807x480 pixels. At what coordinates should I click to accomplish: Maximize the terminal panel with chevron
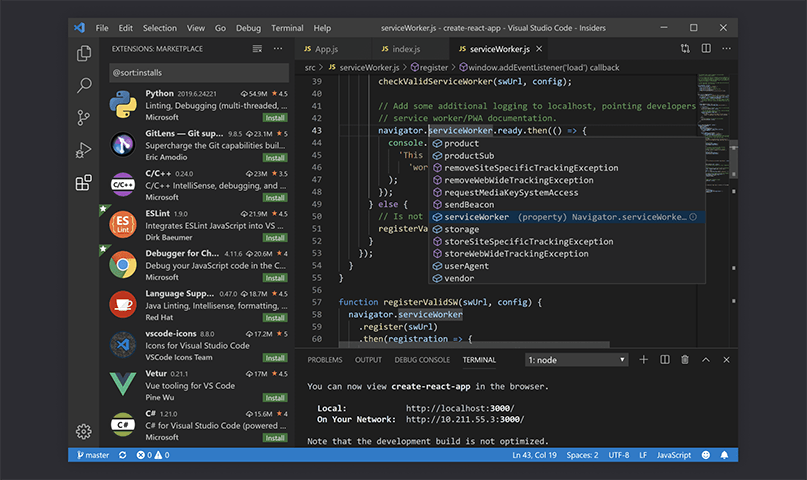[x=706, y=359]
